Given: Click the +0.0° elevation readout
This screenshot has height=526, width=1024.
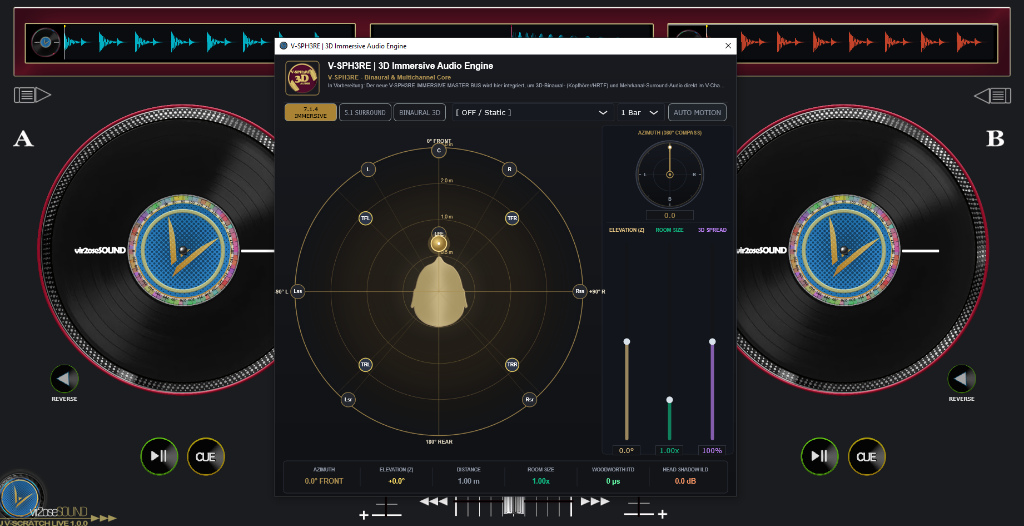Looking at the screenshot, I should 396,481.
